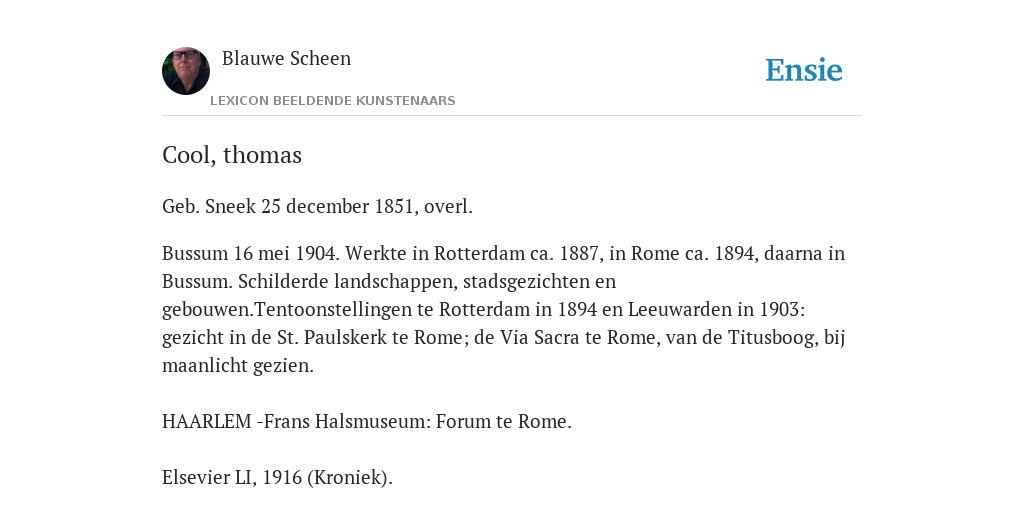Click the phrase 'Forum te Rome'
1024x512 pixels.
click(502, 421)
